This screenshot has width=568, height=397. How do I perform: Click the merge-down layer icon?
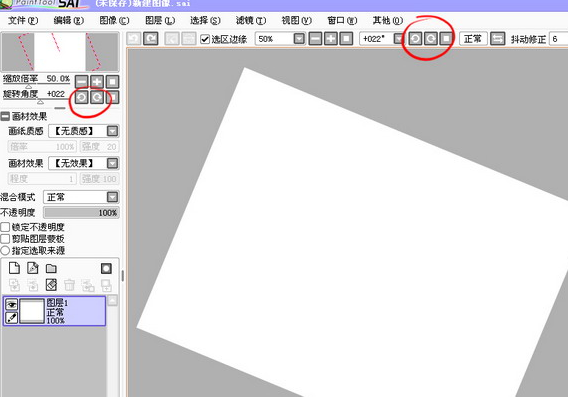[x=33, y=285]
